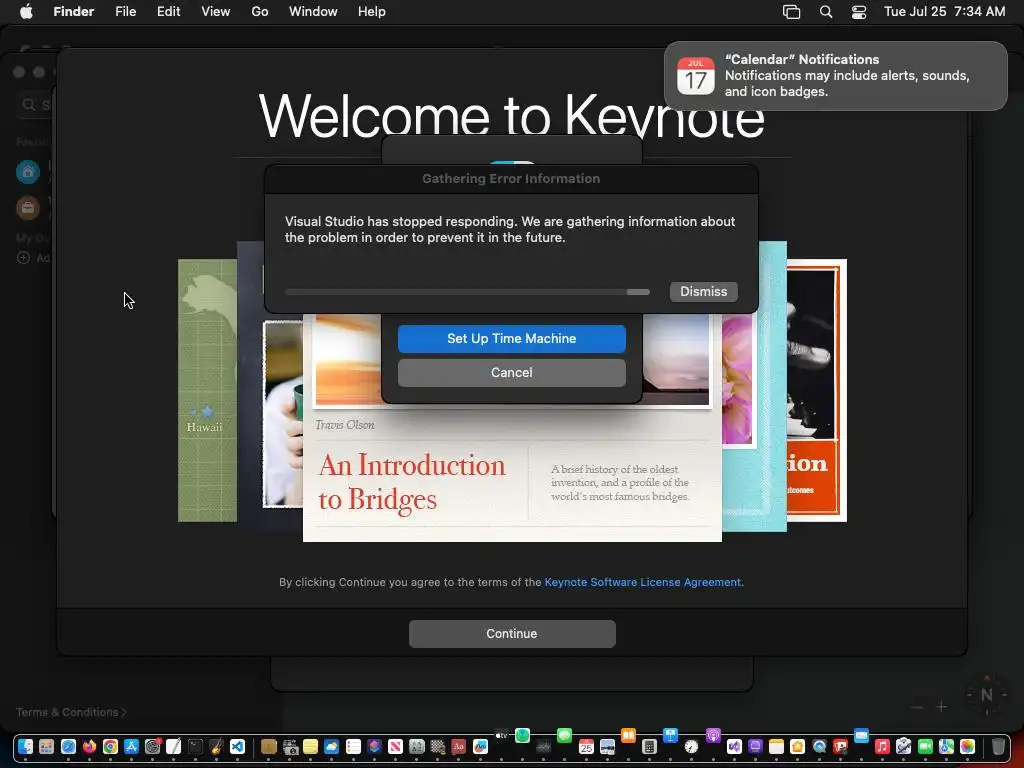Open the Home app in Dock
Image resolution: width=1024 pixels, height=768 pixels.
click(797, 746)
